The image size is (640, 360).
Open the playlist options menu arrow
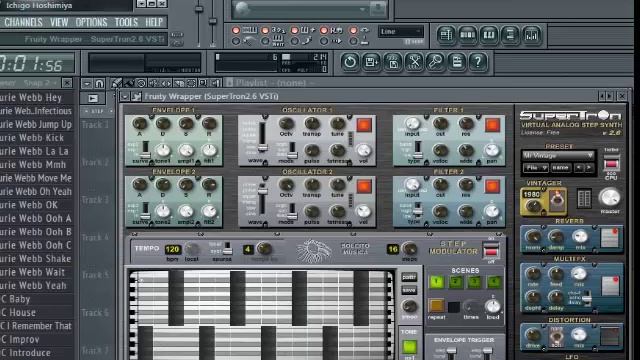87,84
